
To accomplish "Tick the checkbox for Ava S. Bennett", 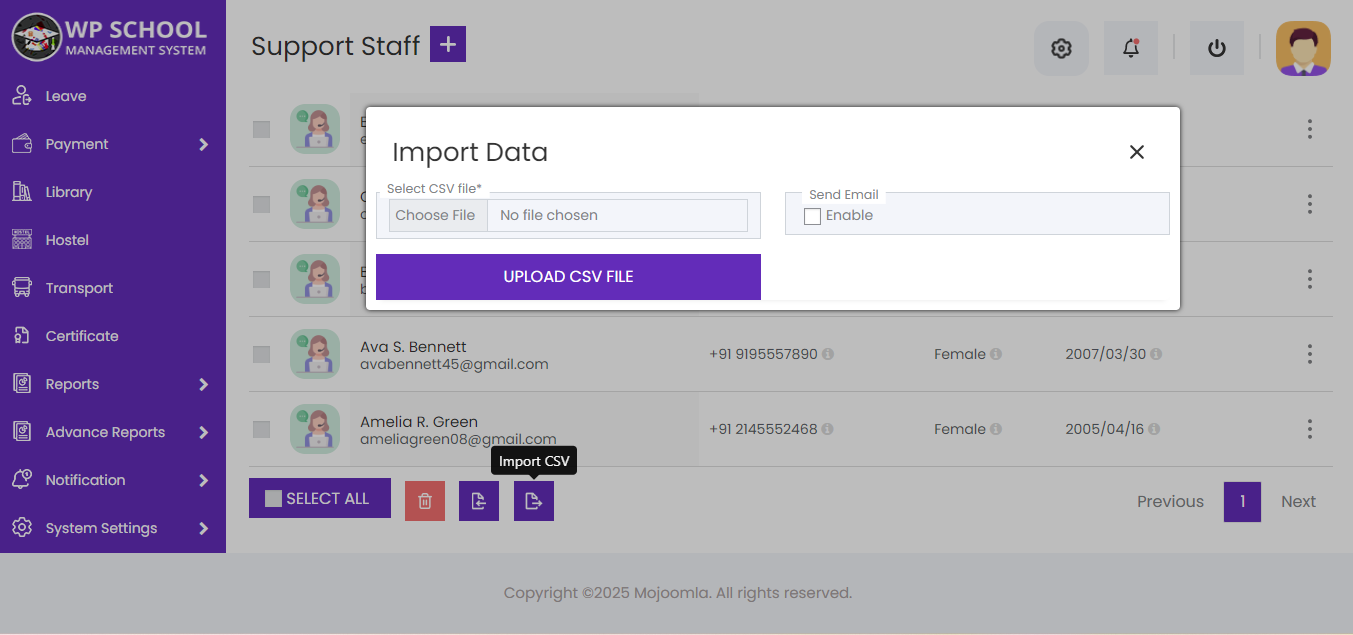I will point(261,354).
